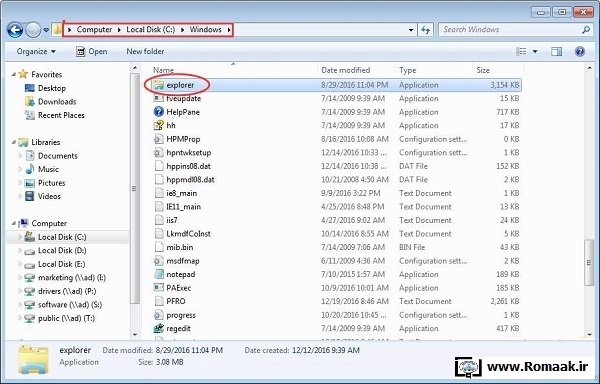Click the Open toolbar button

coord(91,51)
